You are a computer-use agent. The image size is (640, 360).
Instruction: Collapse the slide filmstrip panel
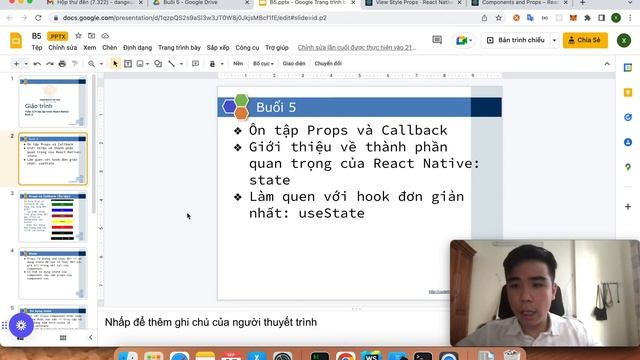(x=91, y=338)
